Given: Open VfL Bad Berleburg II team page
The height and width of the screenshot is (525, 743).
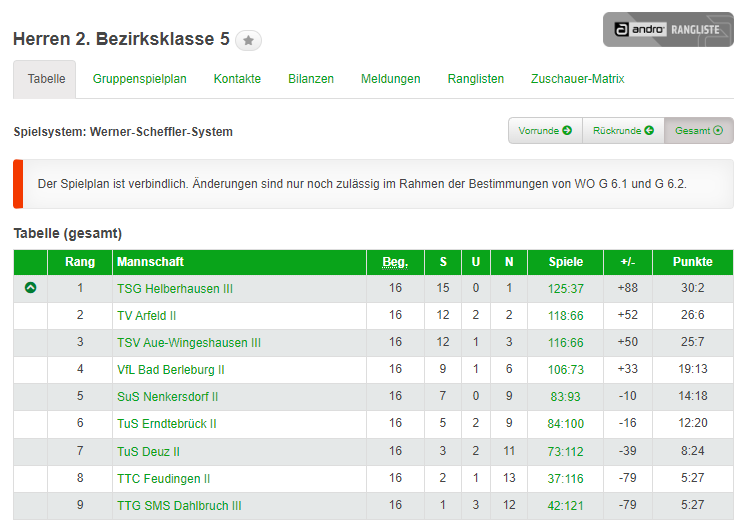Looking at the screenshot, I should pyautogui.click(x=171, y=370).
